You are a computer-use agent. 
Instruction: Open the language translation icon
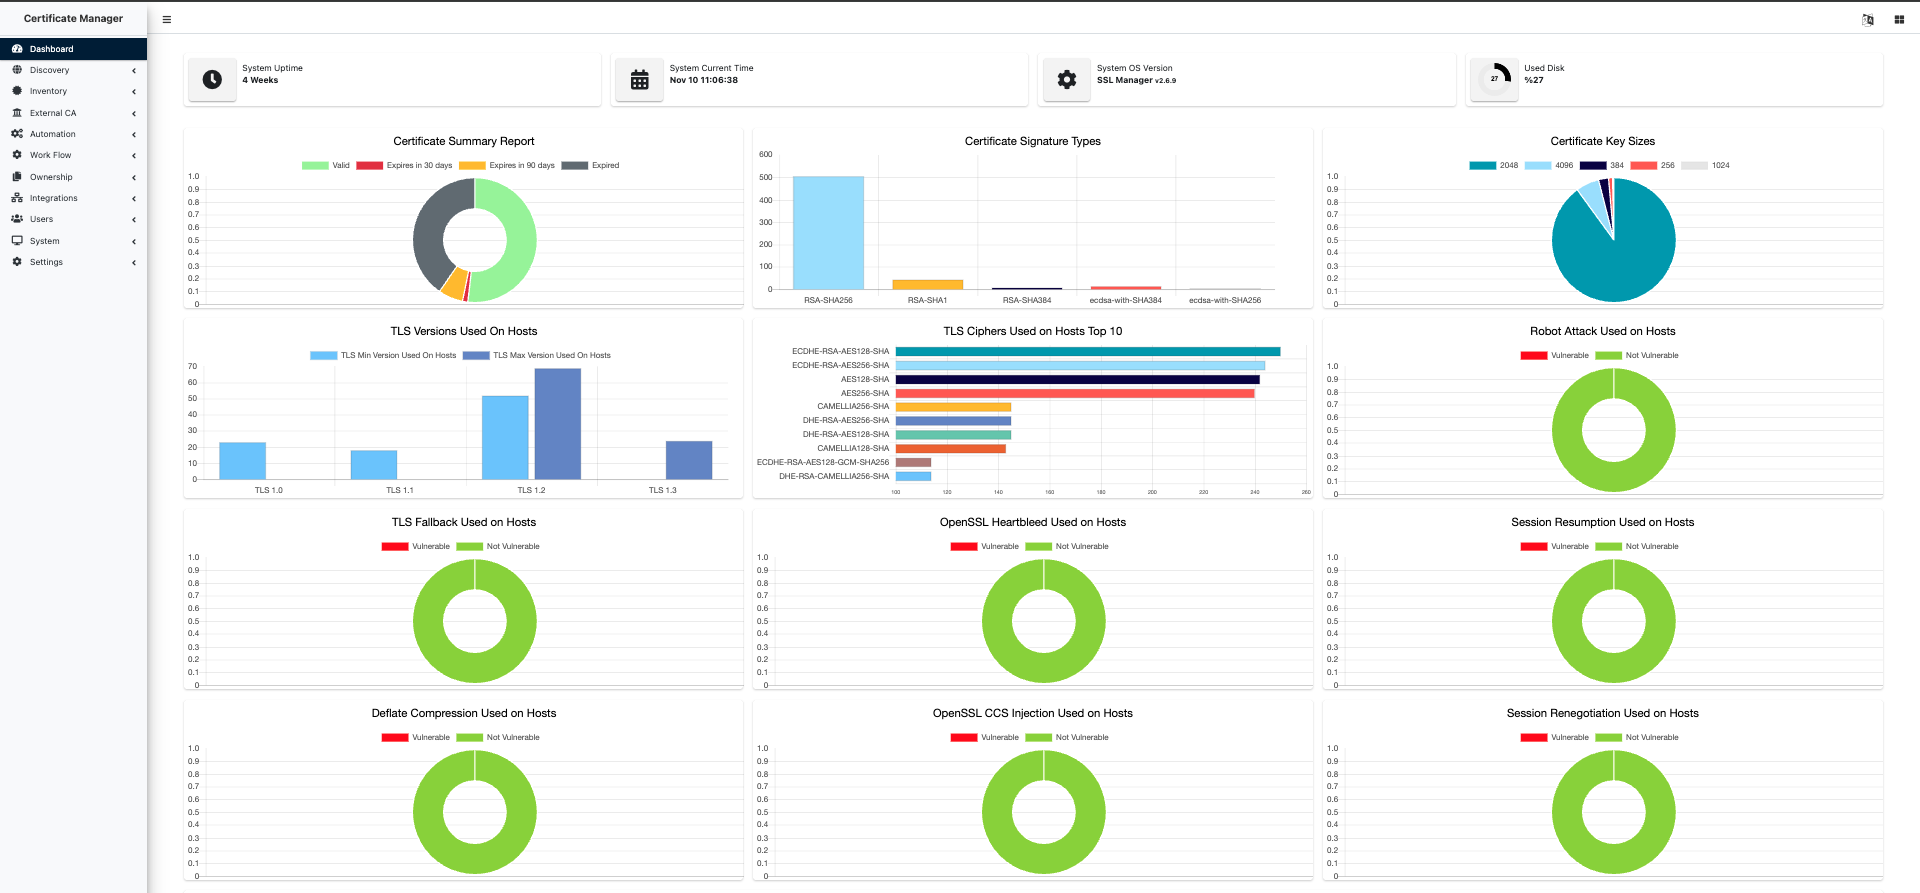tap(1867, 19)
